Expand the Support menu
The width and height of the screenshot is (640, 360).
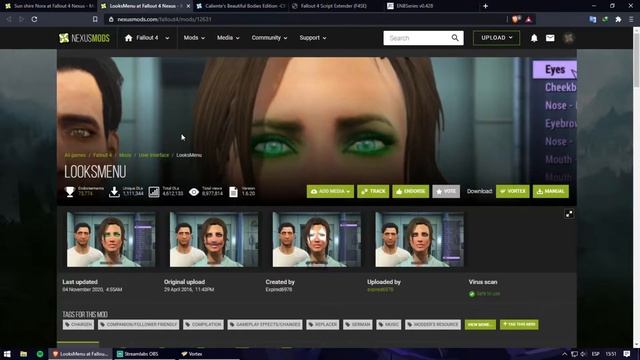tap(313, 38)
